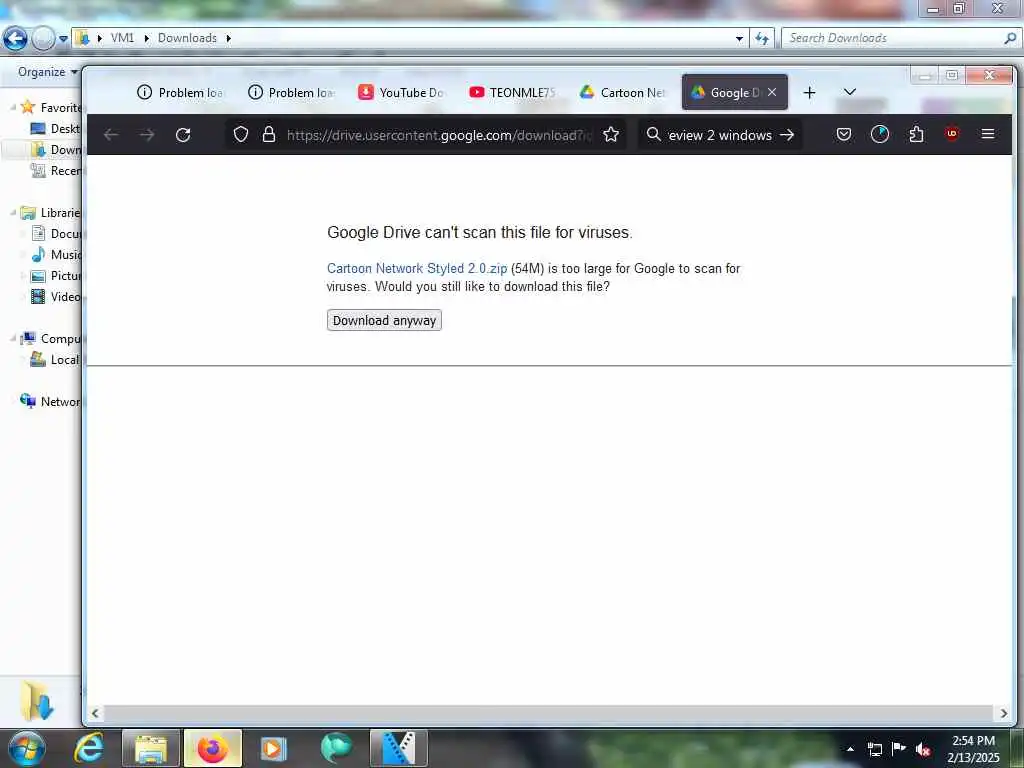This screenshot has width=1024, height=768.
Task: Open Firefox hamburger application menu
Action: coord(987,134)
